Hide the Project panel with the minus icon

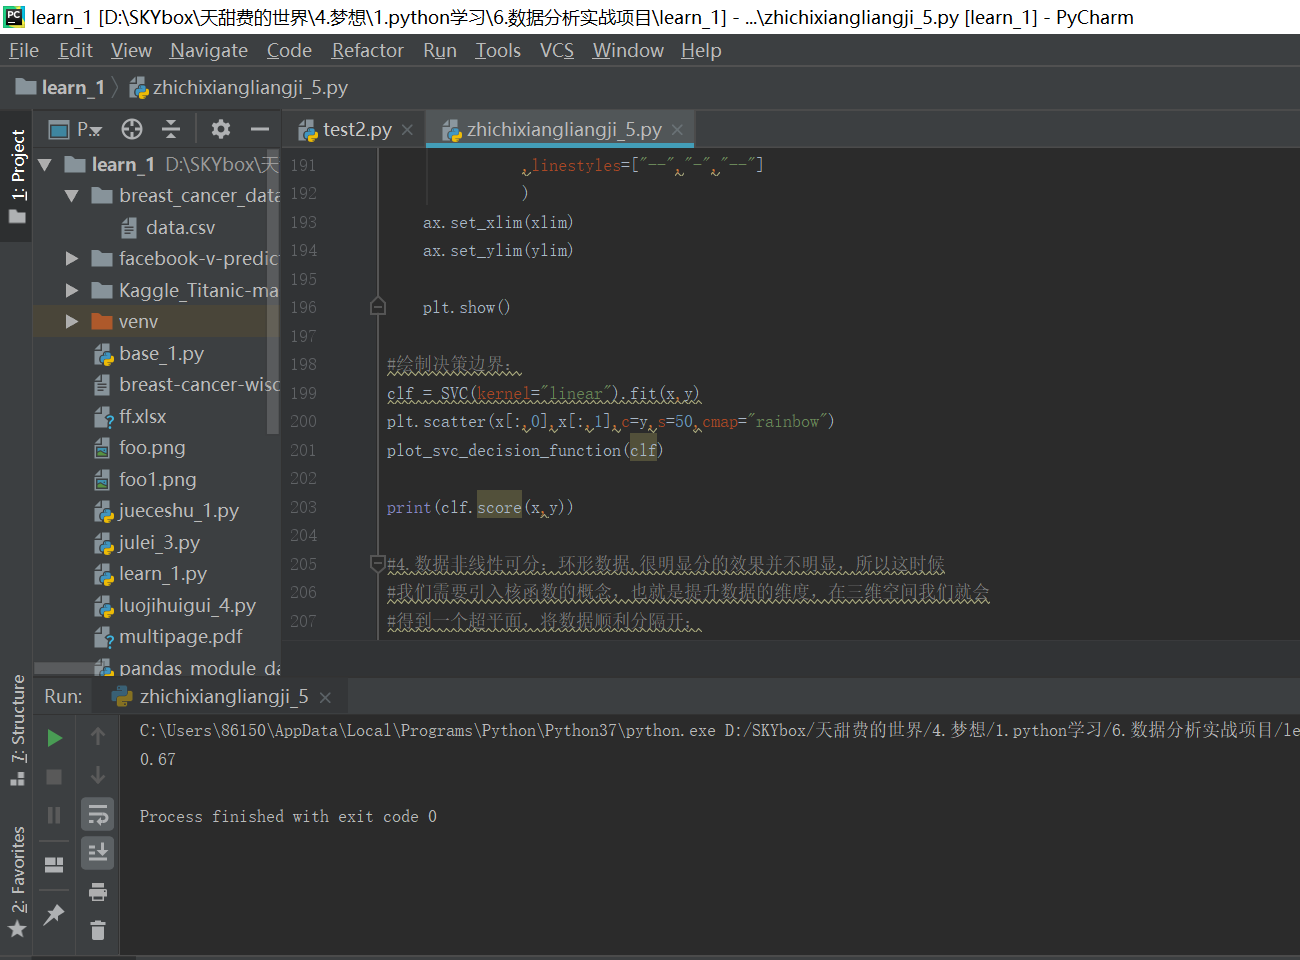259,129
